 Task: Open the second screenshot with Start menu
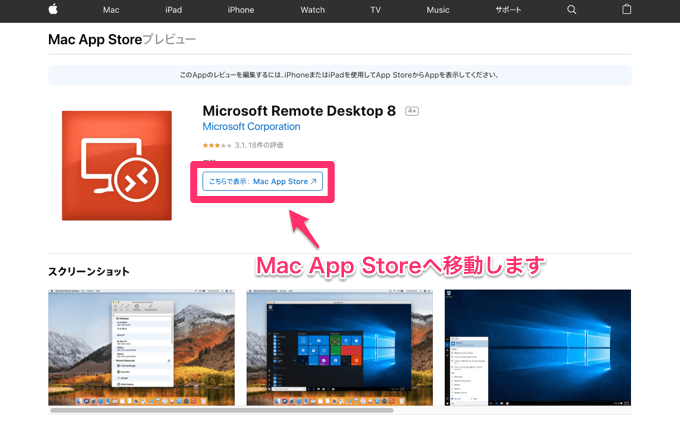point(340,347)
